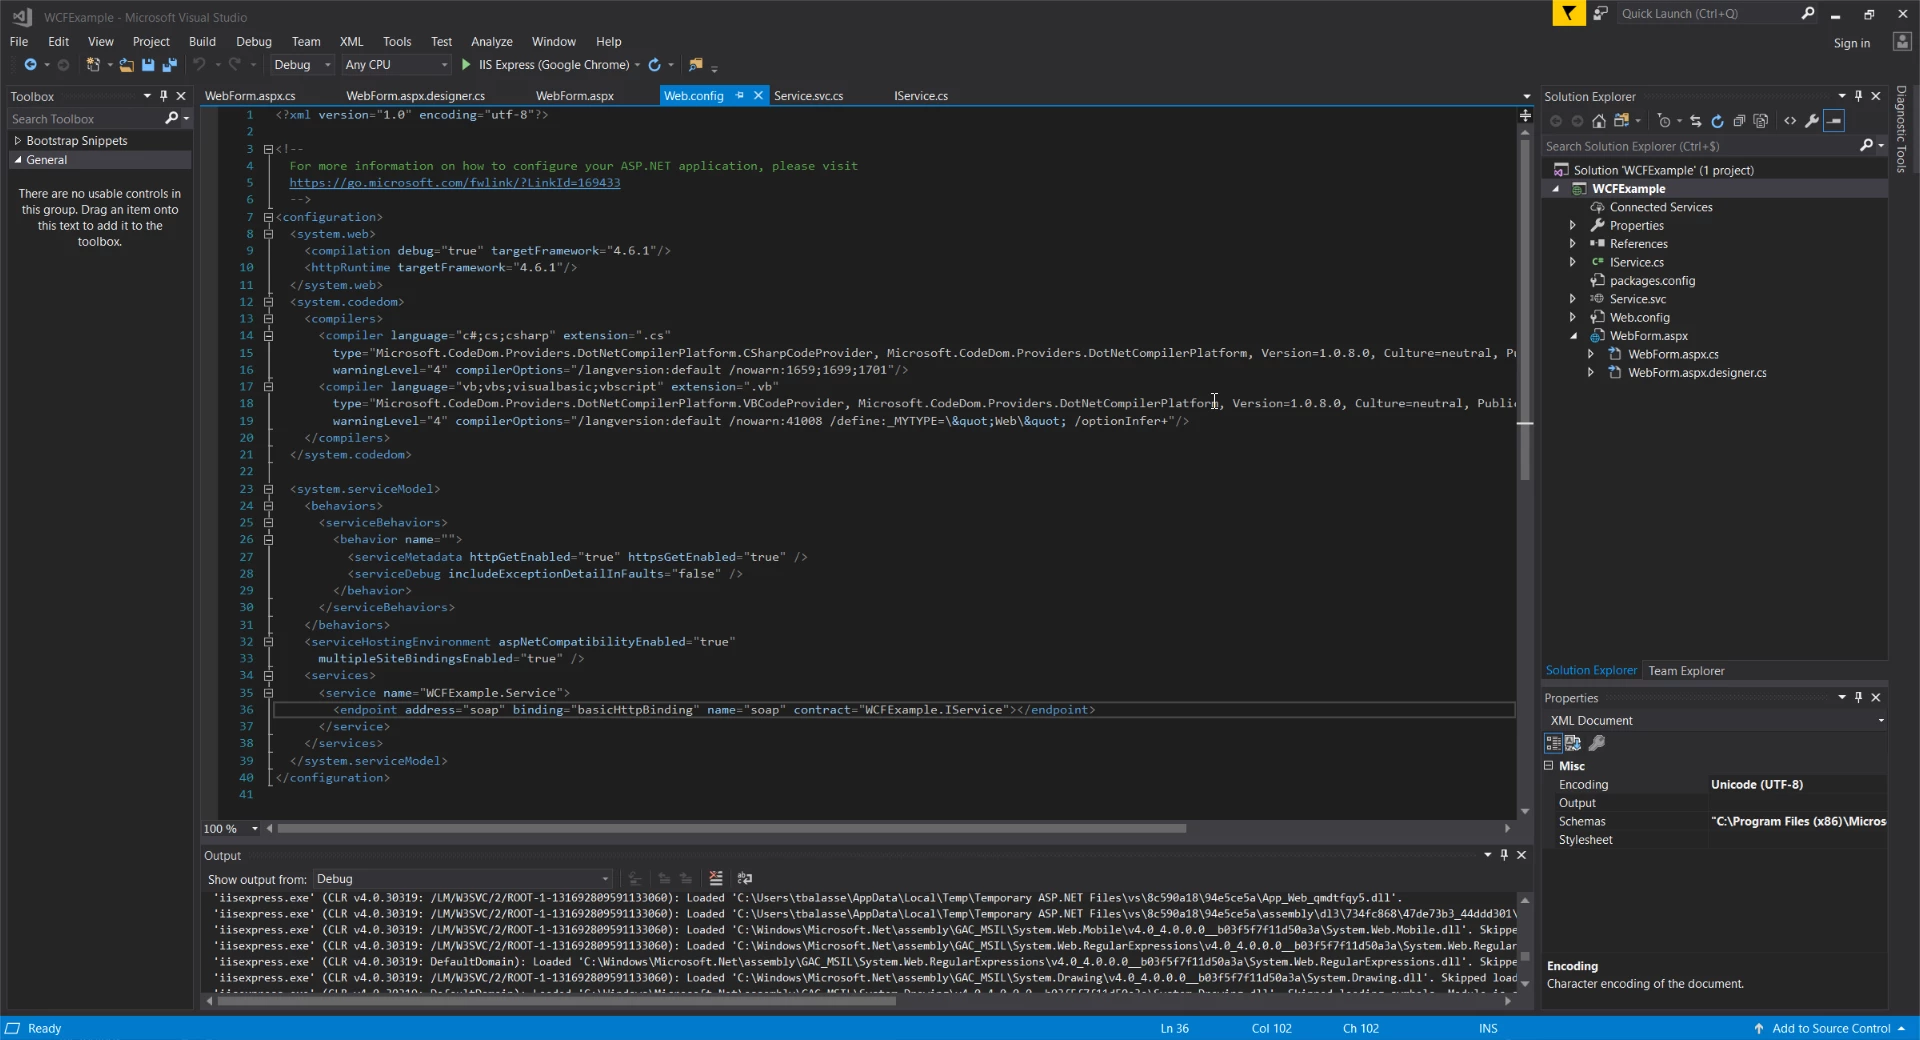Open the Any CPU platform dropdown
Screen dimensions: 1920x1040
point(396,65)
